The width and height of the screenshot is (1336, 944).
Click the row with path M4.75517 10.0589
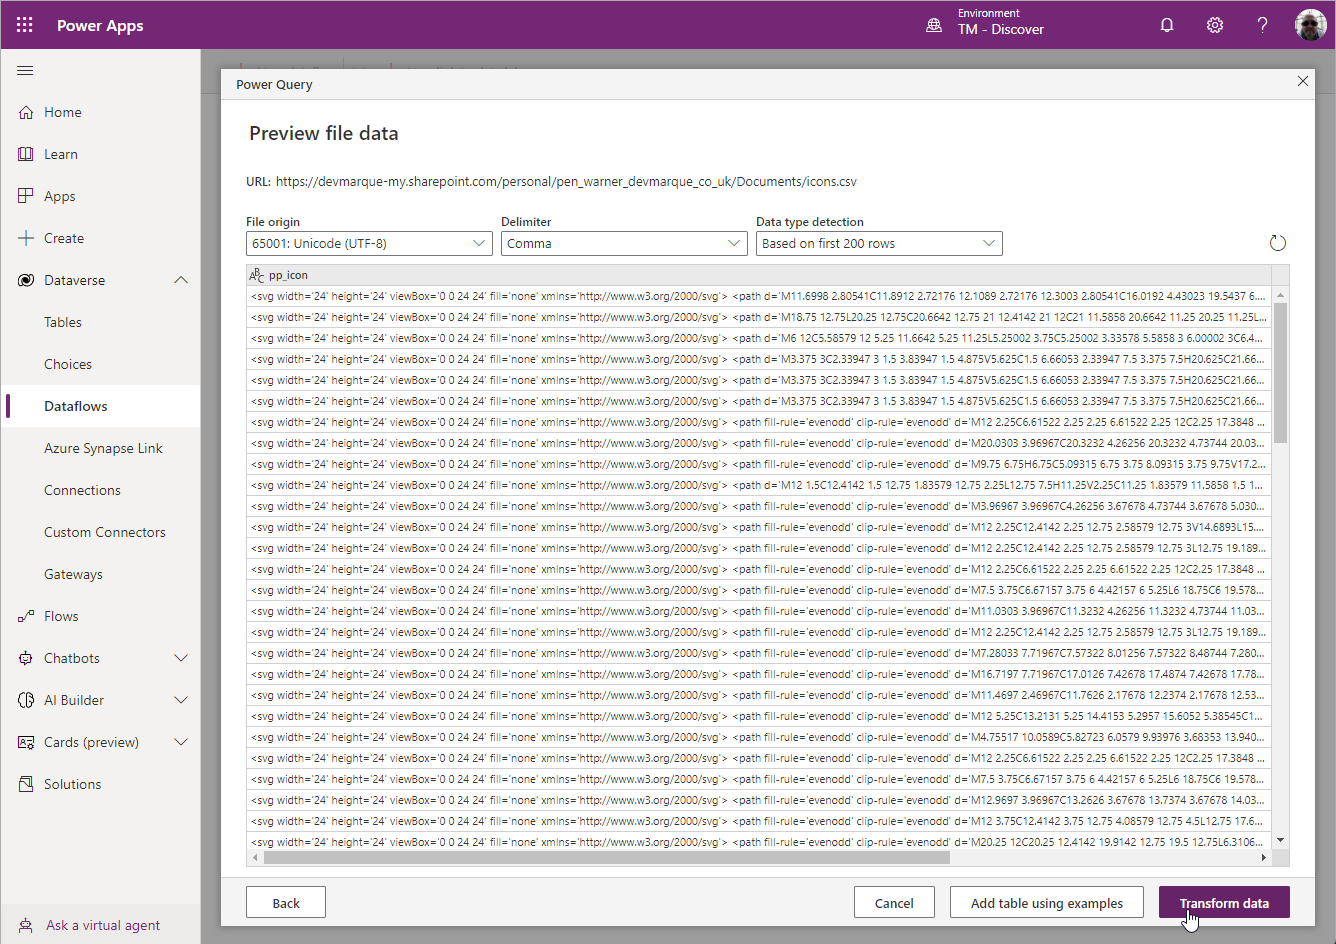(x=759, y=737)
